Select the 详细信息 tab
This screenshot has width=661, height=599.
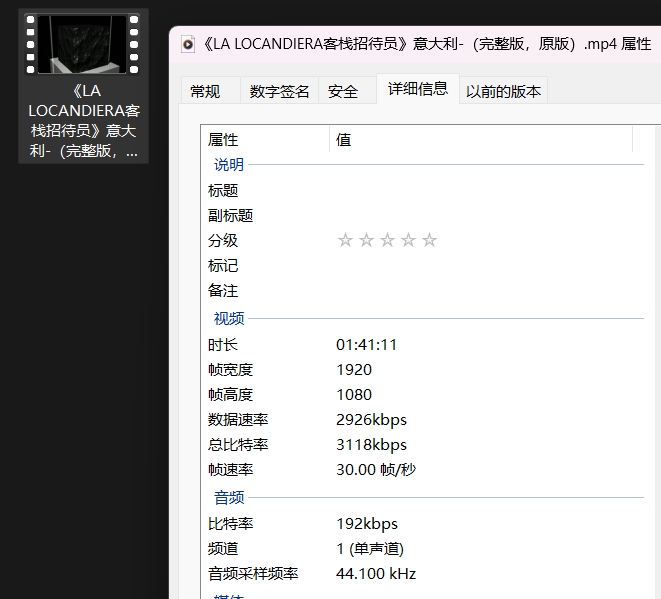coord(418,89)
